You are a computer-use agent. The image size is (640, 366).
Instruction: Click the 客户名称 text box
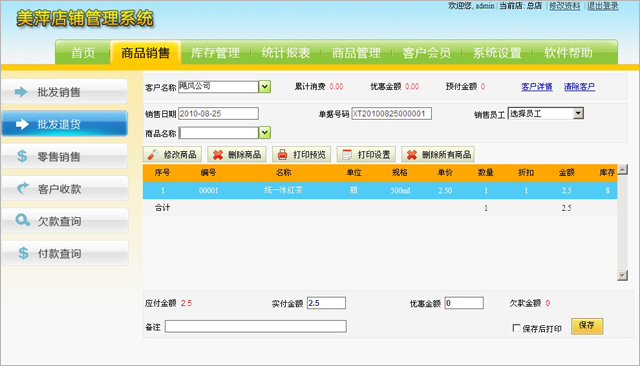point(218,87)
